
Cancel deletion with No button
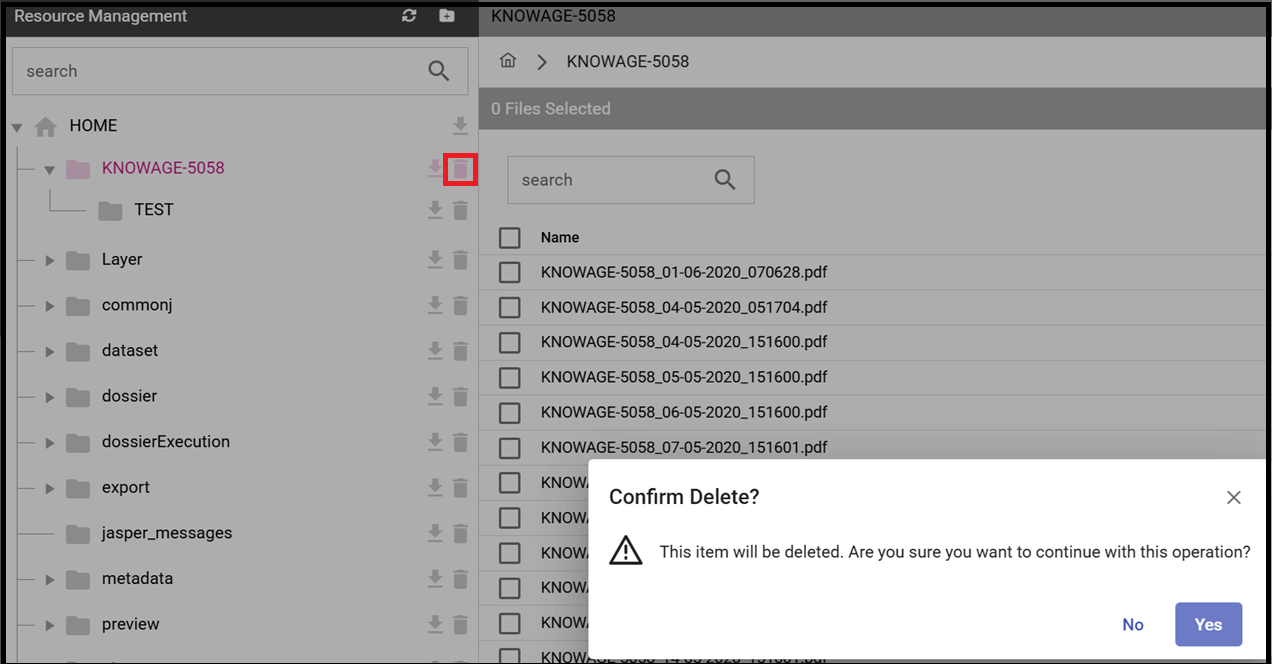click(1133, 624)
